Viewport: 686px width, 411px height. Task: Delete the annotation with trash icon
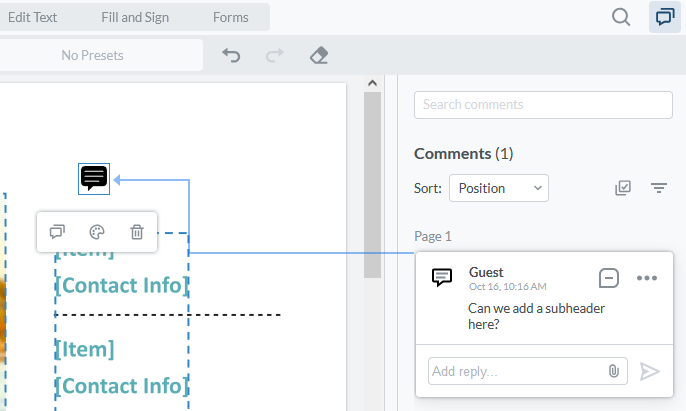(x=137, y=232)
